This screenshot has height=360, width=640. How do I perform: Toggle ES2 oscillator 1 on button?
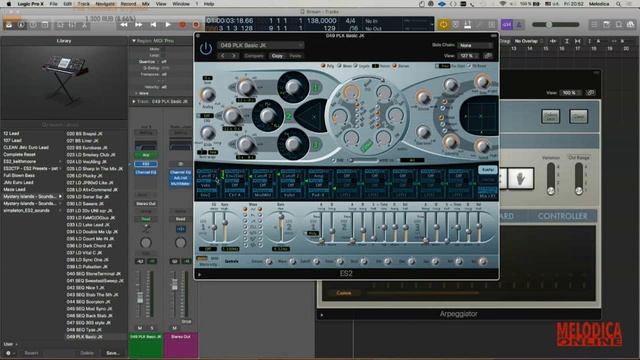pos(315,88)
